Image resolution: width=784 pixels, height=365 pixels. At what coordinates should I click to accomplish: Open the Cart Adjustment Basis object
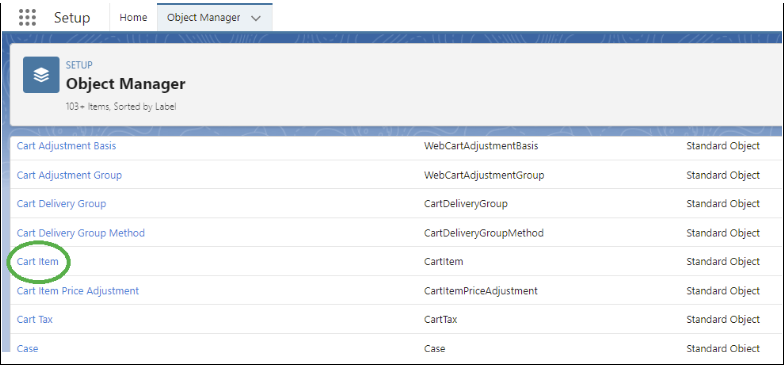coord(66,146)
